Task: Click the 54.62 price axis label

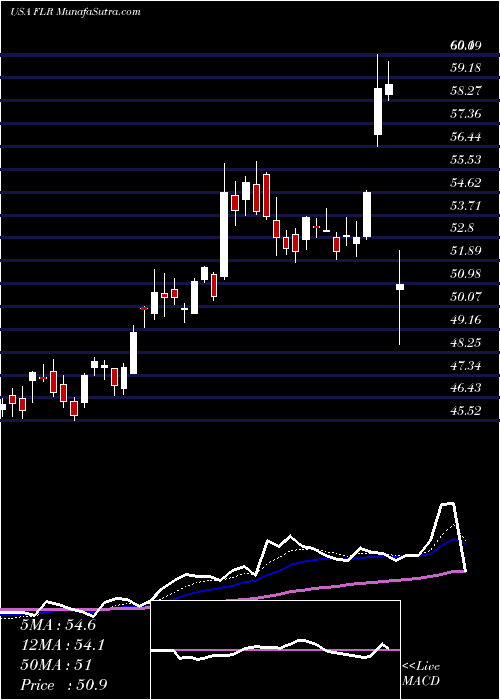Action: pos(466,182)
